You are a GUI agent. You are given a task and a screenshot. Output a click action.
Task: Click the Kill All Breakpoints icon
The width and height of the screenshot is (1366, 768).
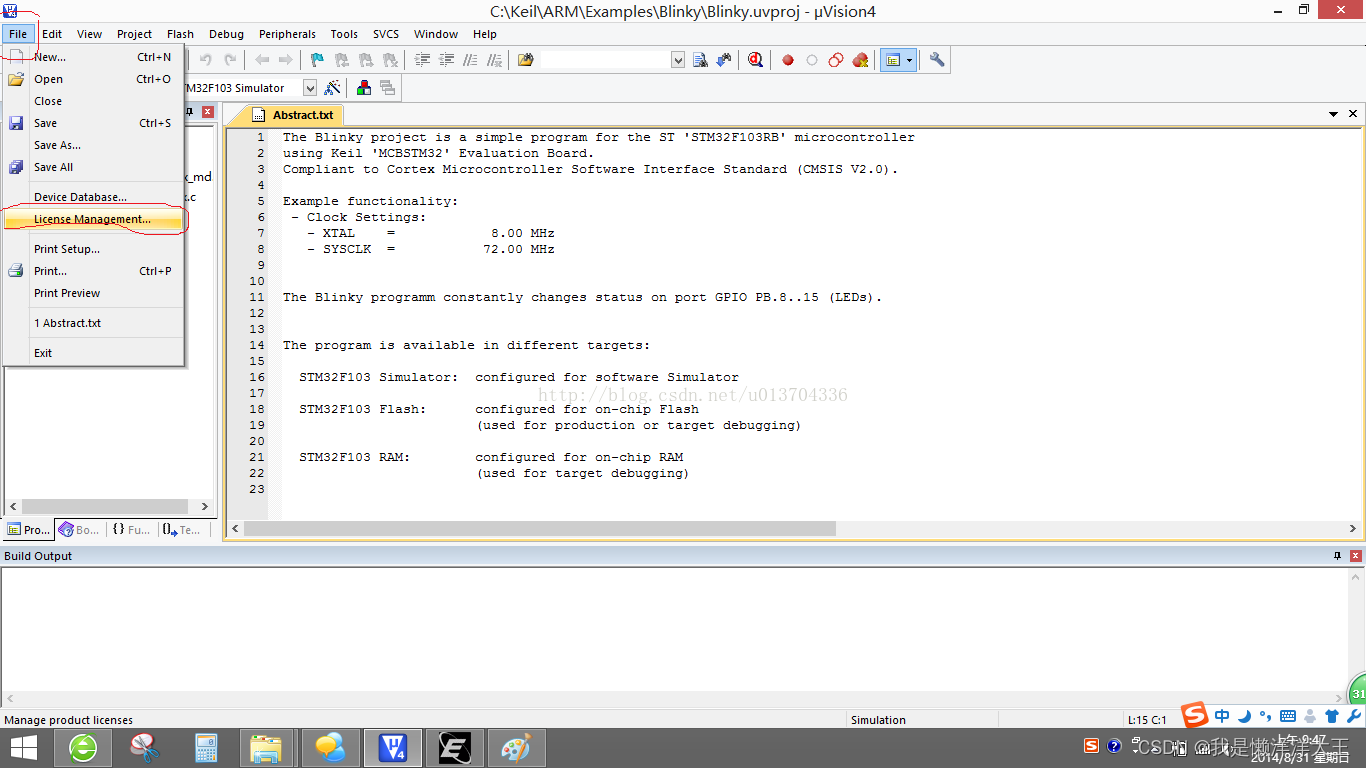pos(860,60)
